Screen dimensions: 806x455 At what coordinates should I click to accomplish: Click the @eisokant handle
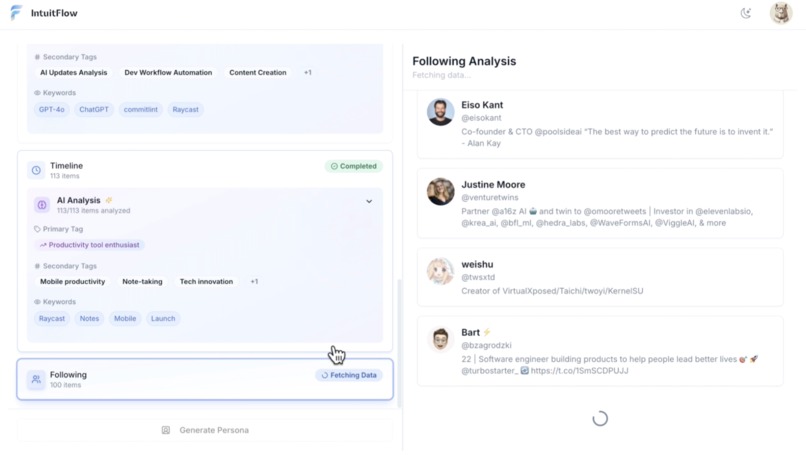[481, 118]
